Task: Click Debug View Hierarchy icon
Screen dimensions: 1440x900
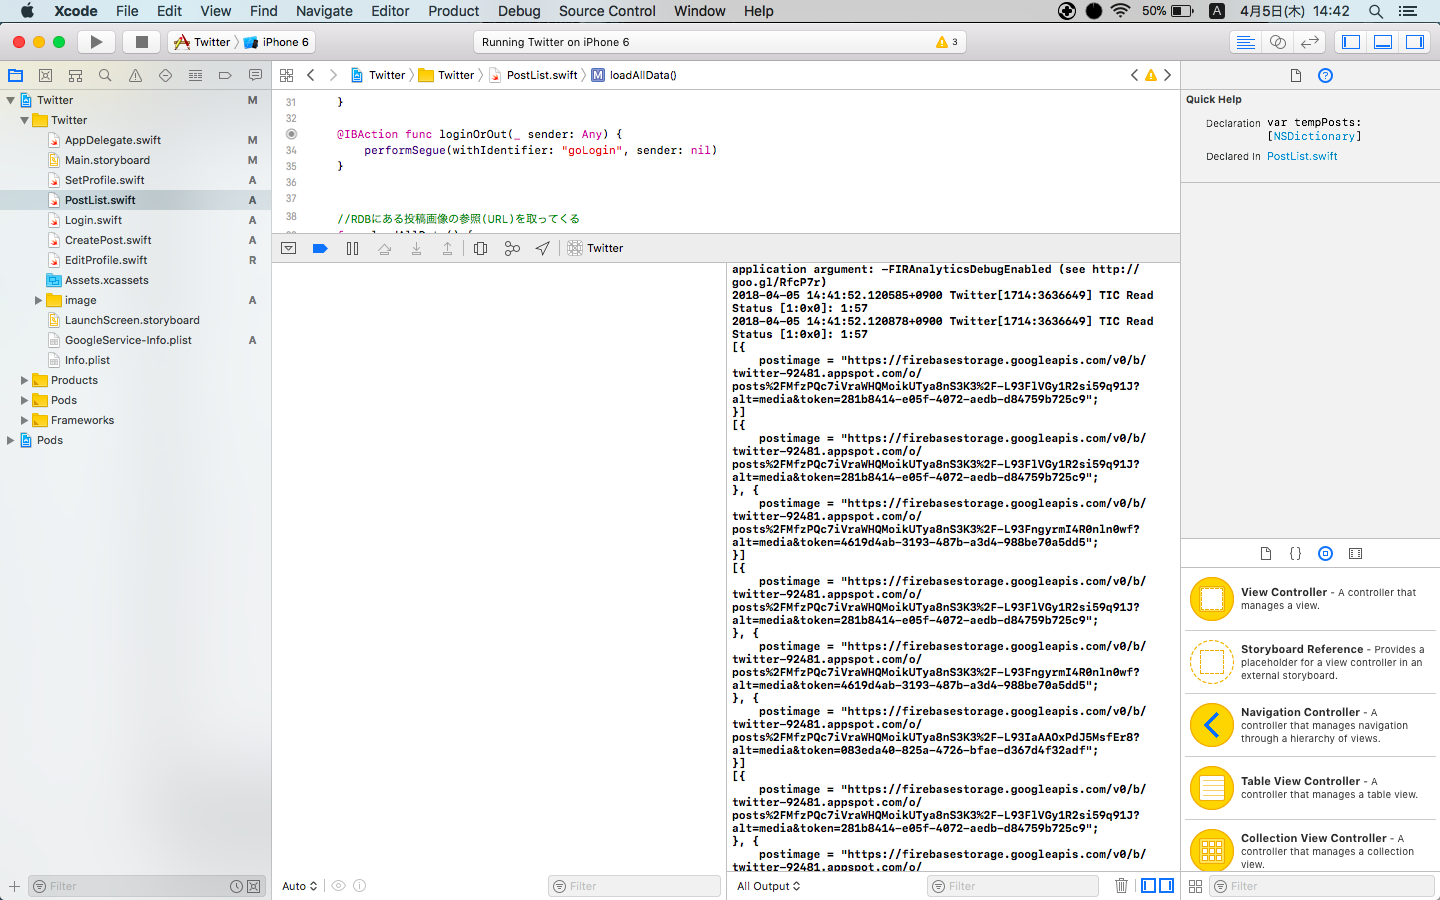Action: [x=480, y=248]
